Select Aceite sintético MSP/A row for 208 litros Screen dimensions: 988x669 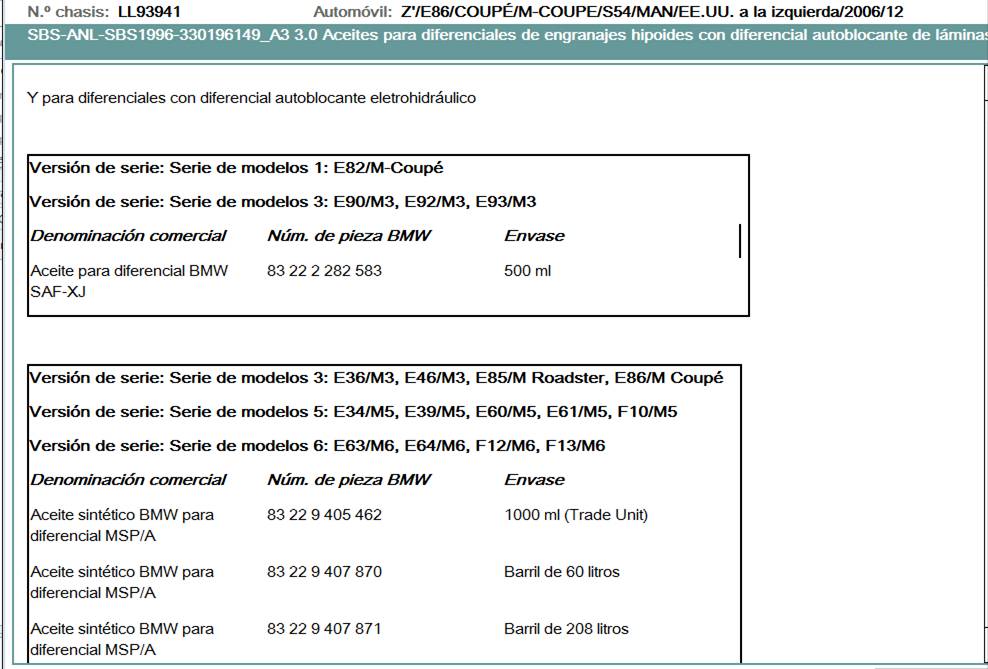tap(122, 638)
